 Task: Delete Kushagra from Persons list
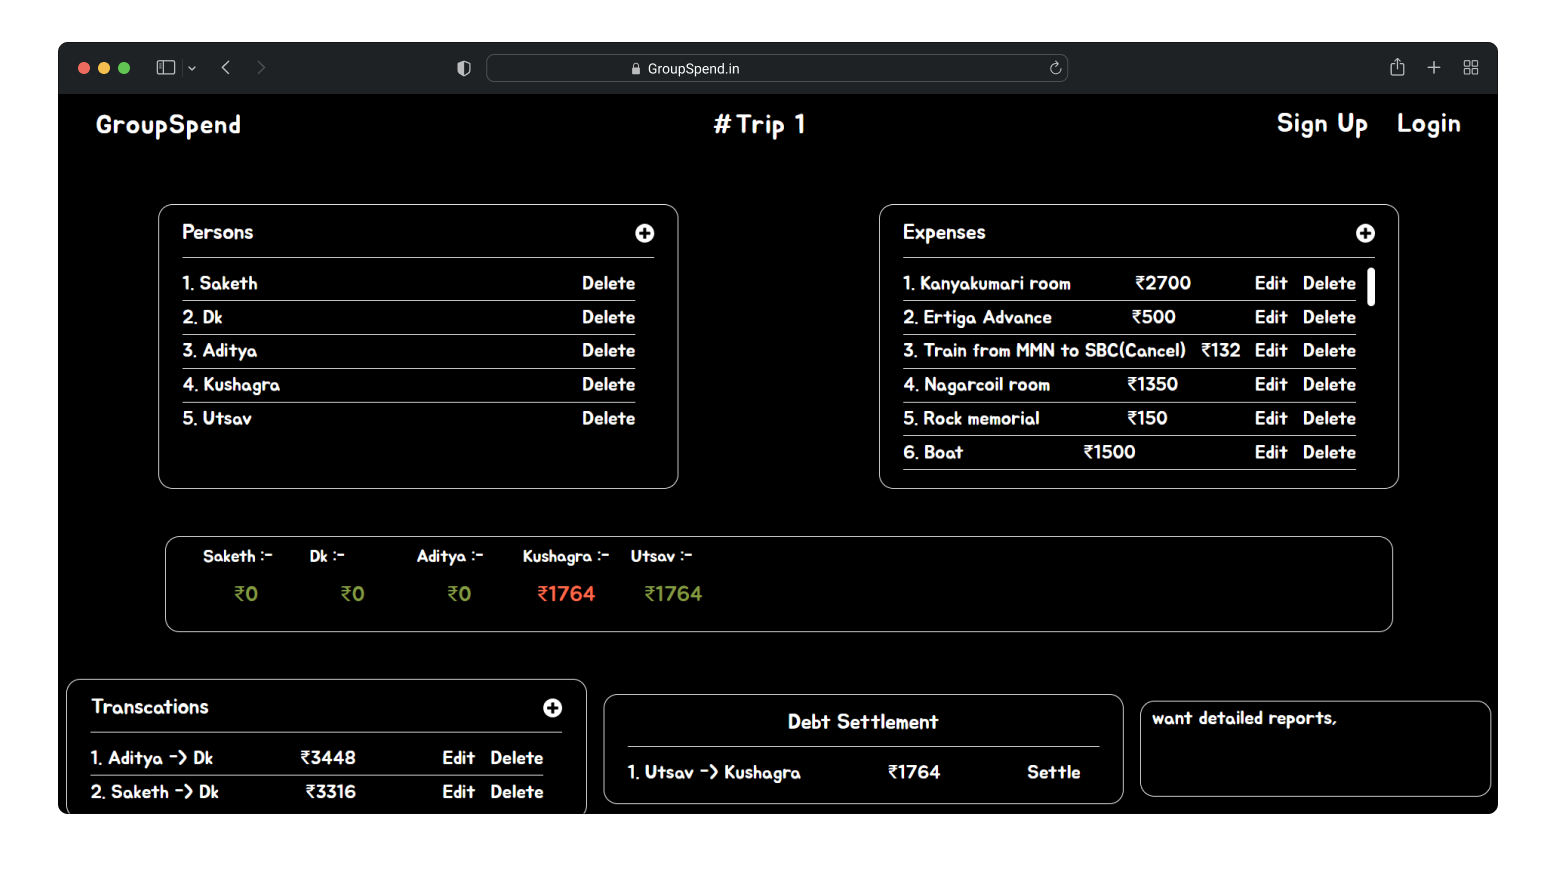608,385
